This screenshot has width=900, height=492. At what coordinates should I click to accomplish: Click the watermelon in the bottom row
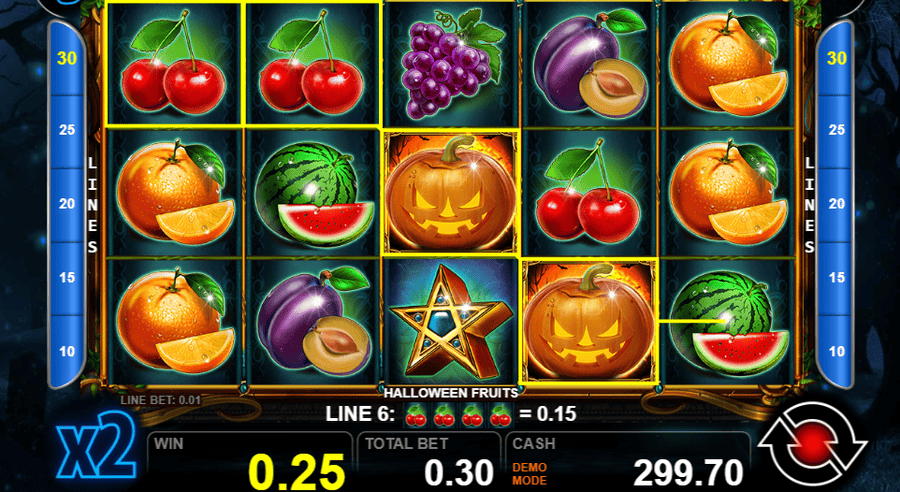click(x=726, y=320)
